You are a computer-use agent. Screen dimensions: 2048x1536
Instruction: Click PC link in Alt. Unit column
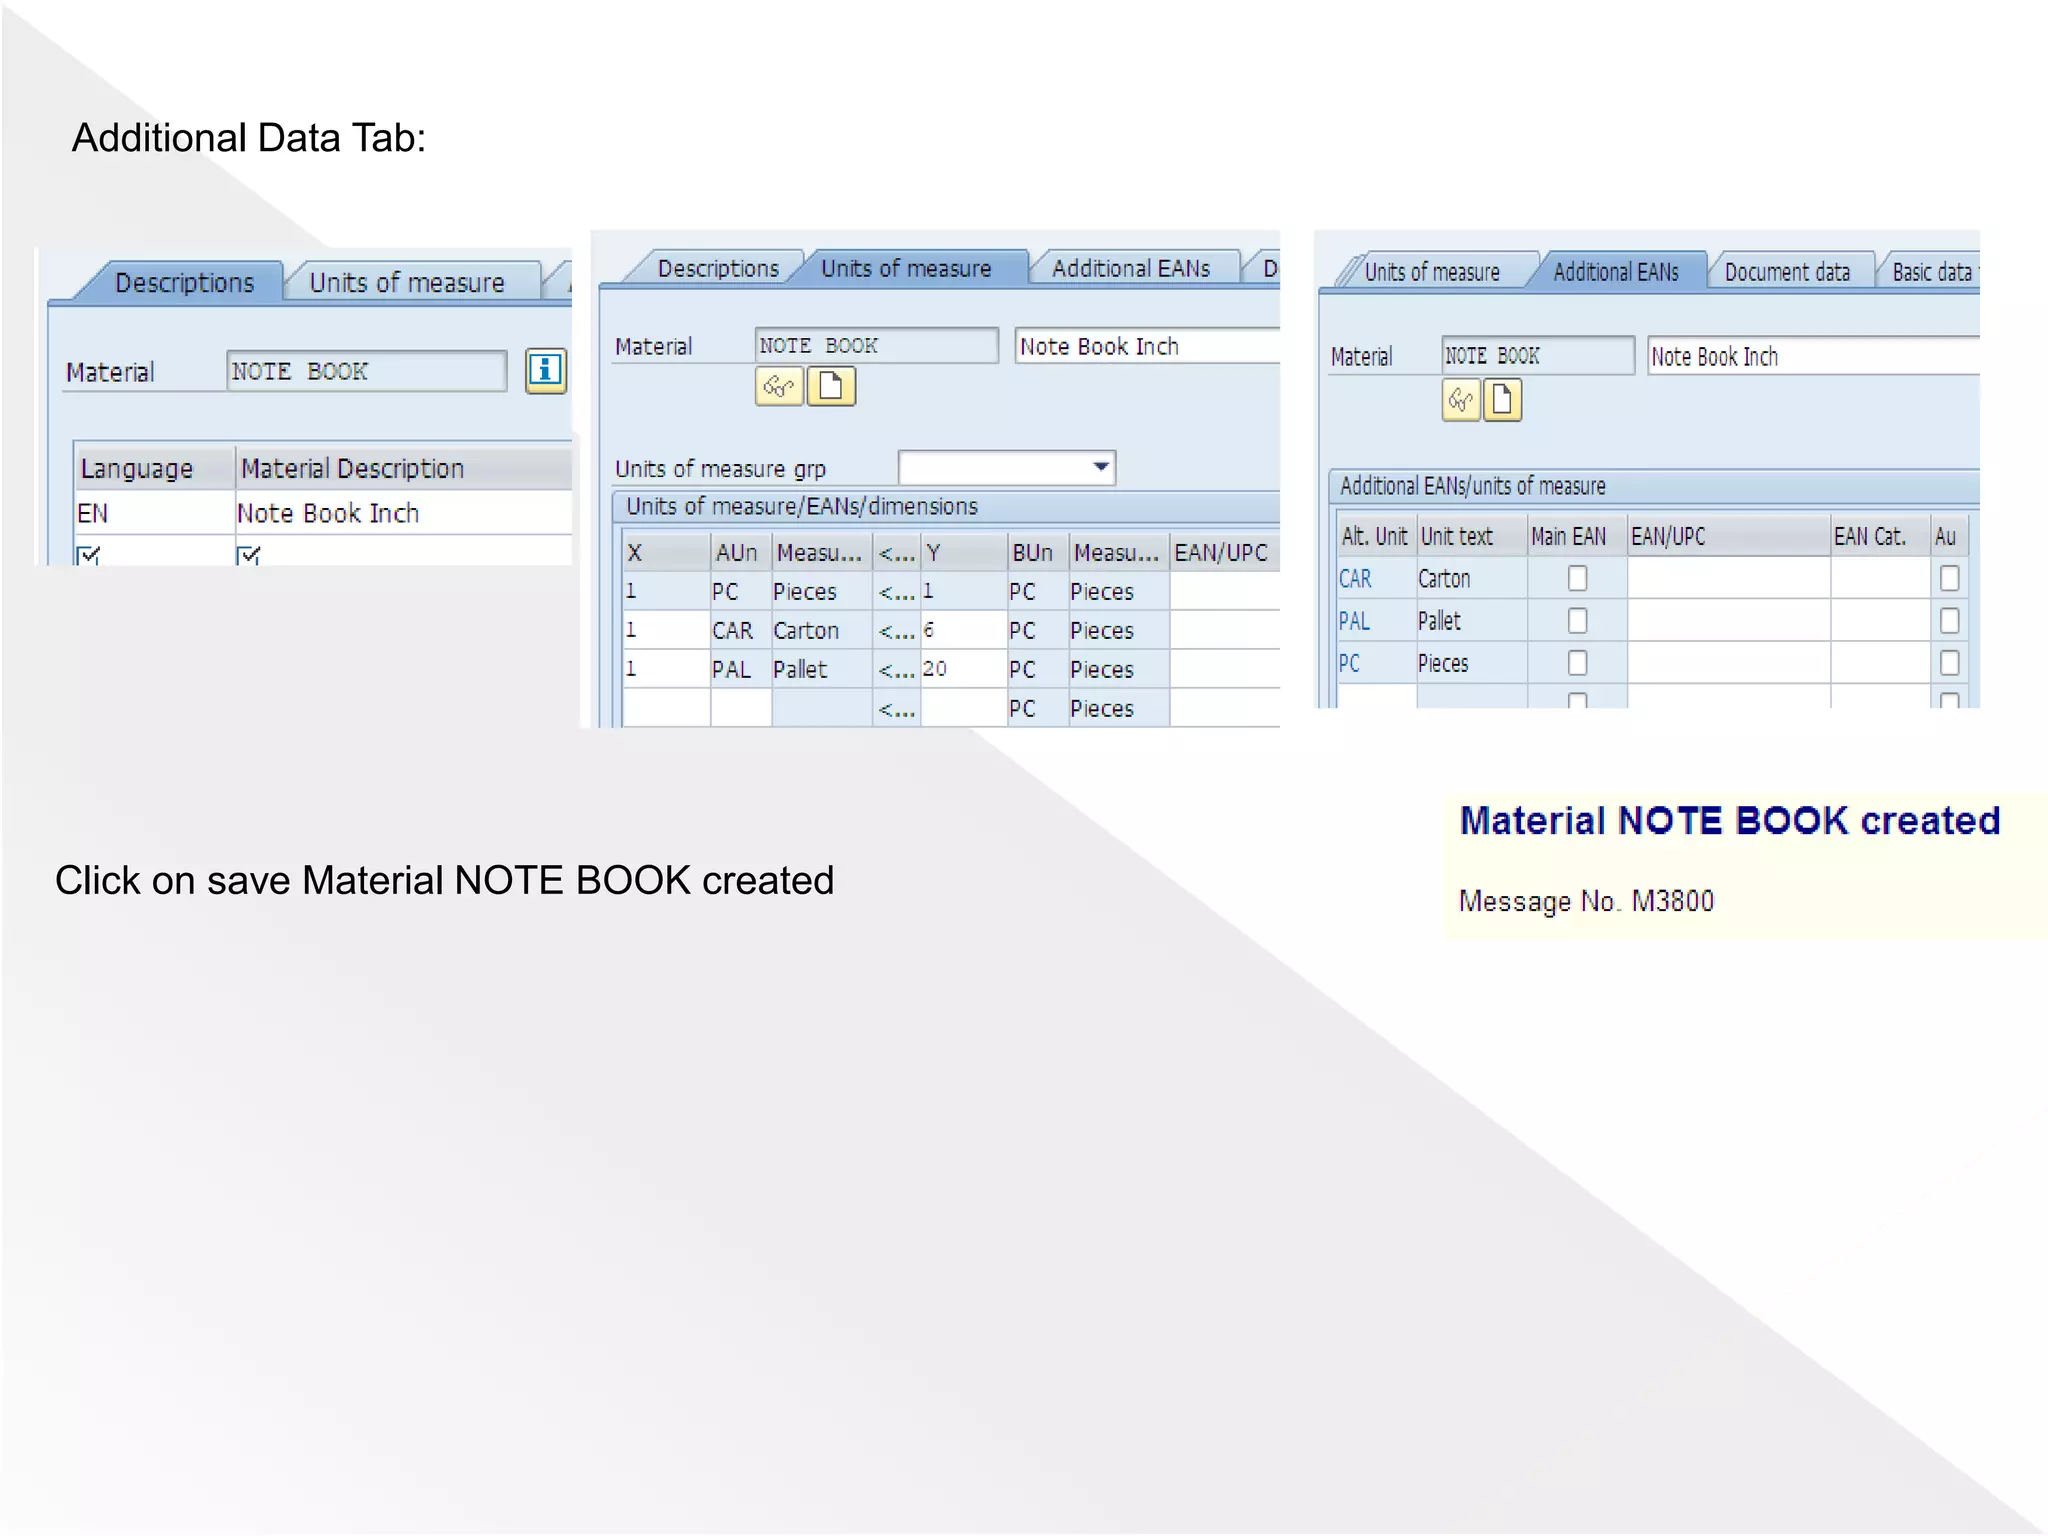[1349, 663]
